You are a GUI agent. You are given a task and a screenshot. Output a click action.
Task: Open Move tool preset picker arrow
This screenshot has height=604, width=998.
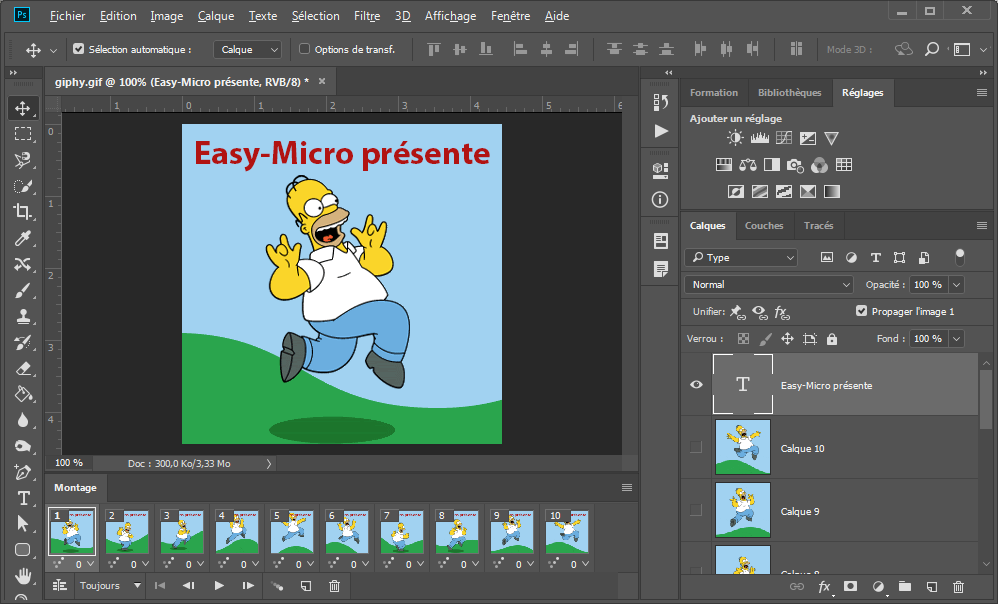53,50
